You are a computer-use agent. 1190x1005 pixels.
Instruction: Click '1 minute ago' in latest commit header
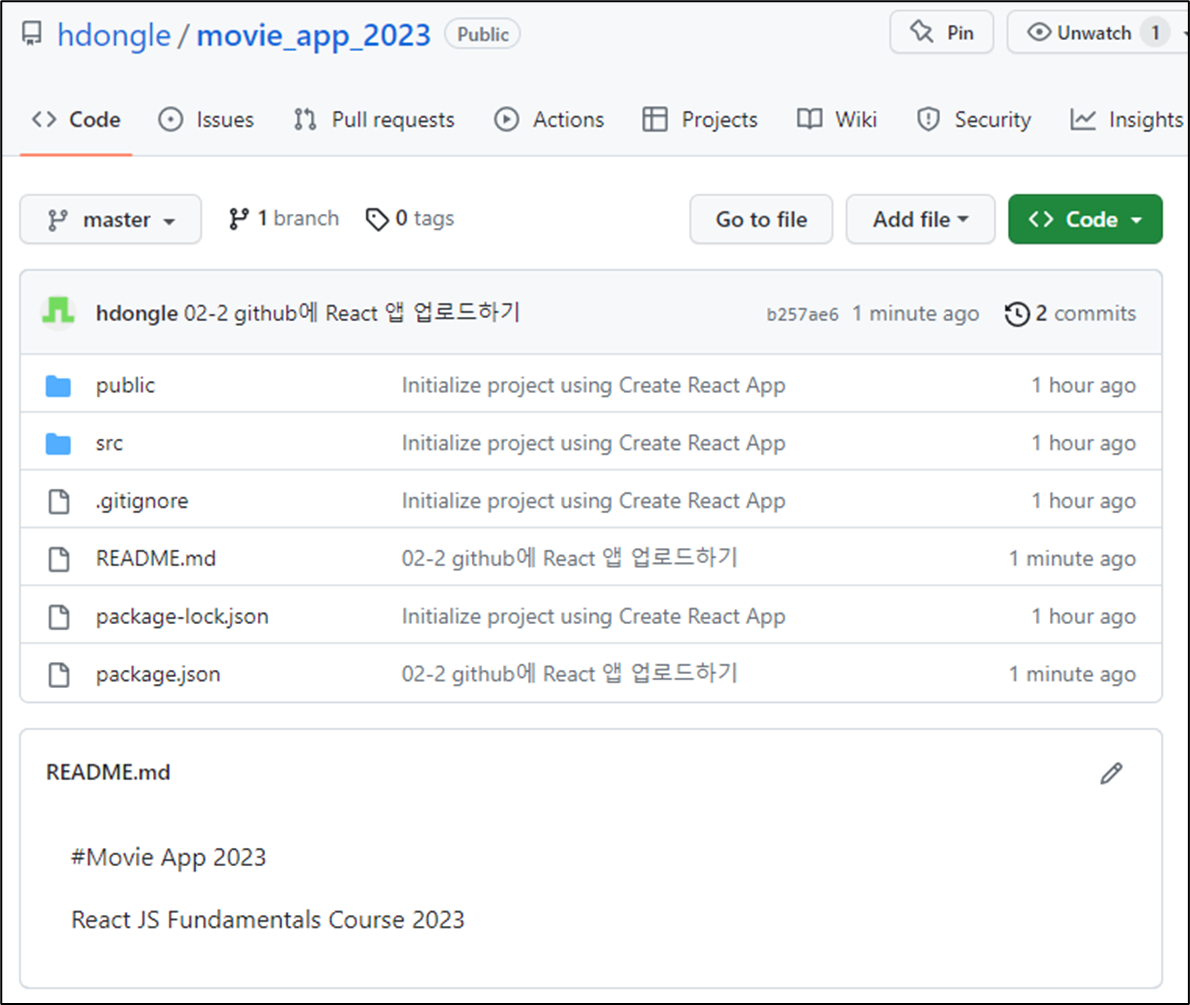pos(915,313)
